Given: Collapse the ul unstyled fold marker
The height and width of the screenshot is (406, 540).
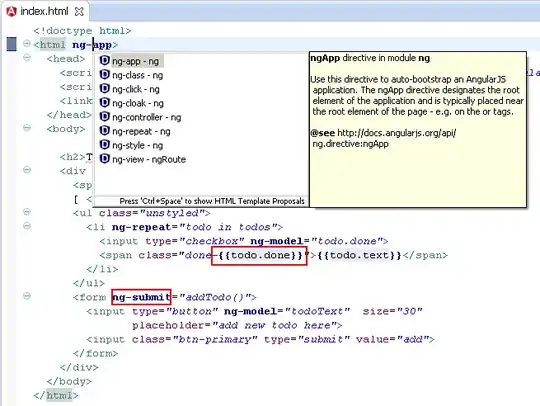Looking at the screenshot, I should [27, 212].
